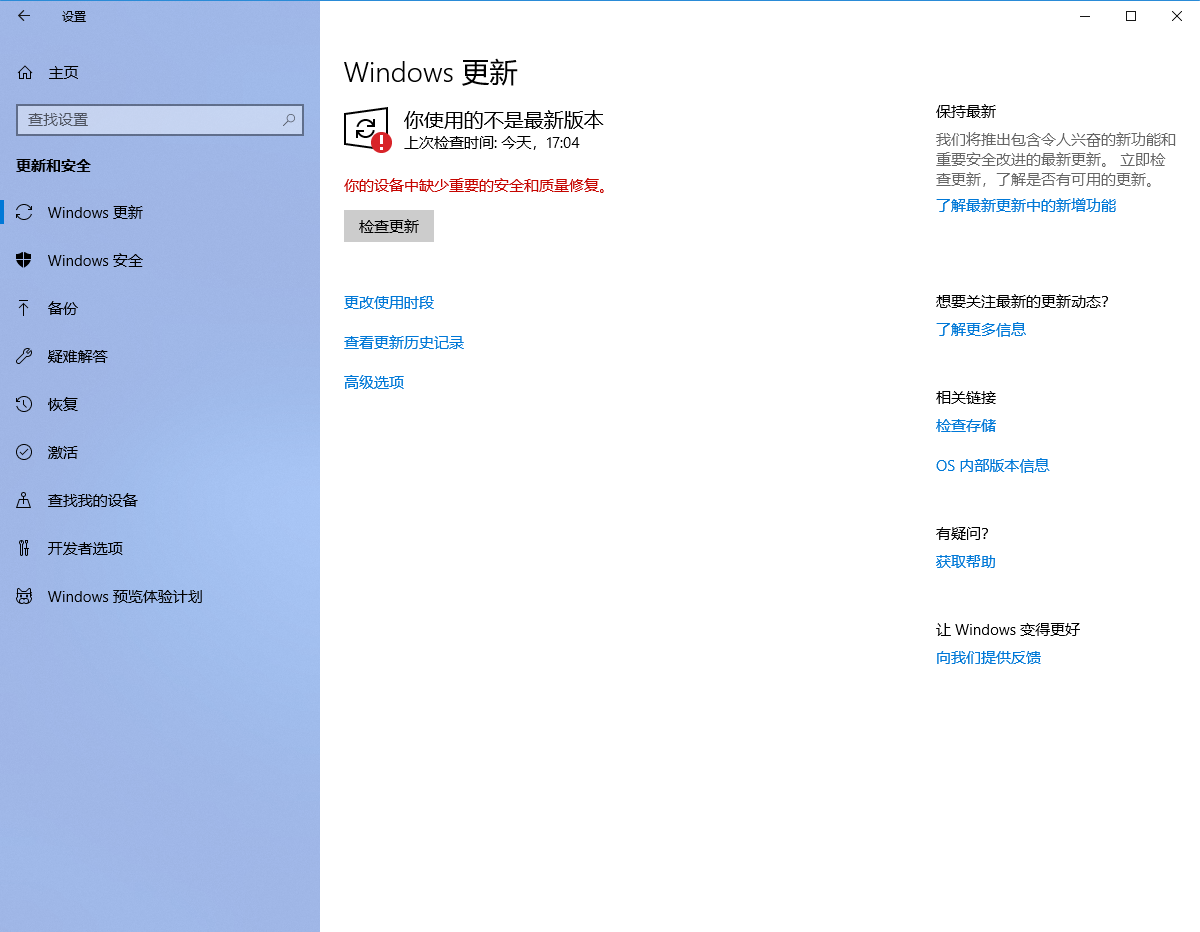Click the 获取帮助 link
Image resolution: width=1200 pixels, height=932 pixels.
(x=966, y=561)
